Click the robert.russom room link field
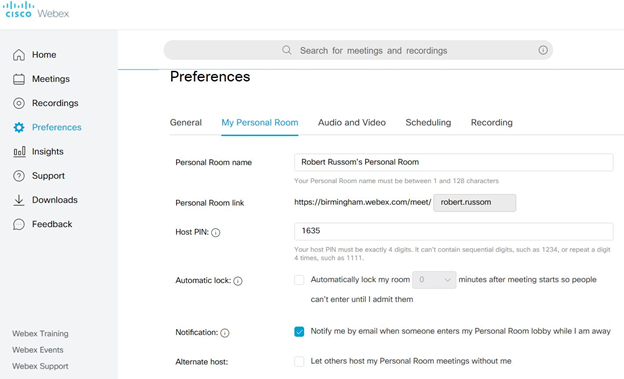The height and width of the screenshot is (379, 624). click(x=475, y=203)
